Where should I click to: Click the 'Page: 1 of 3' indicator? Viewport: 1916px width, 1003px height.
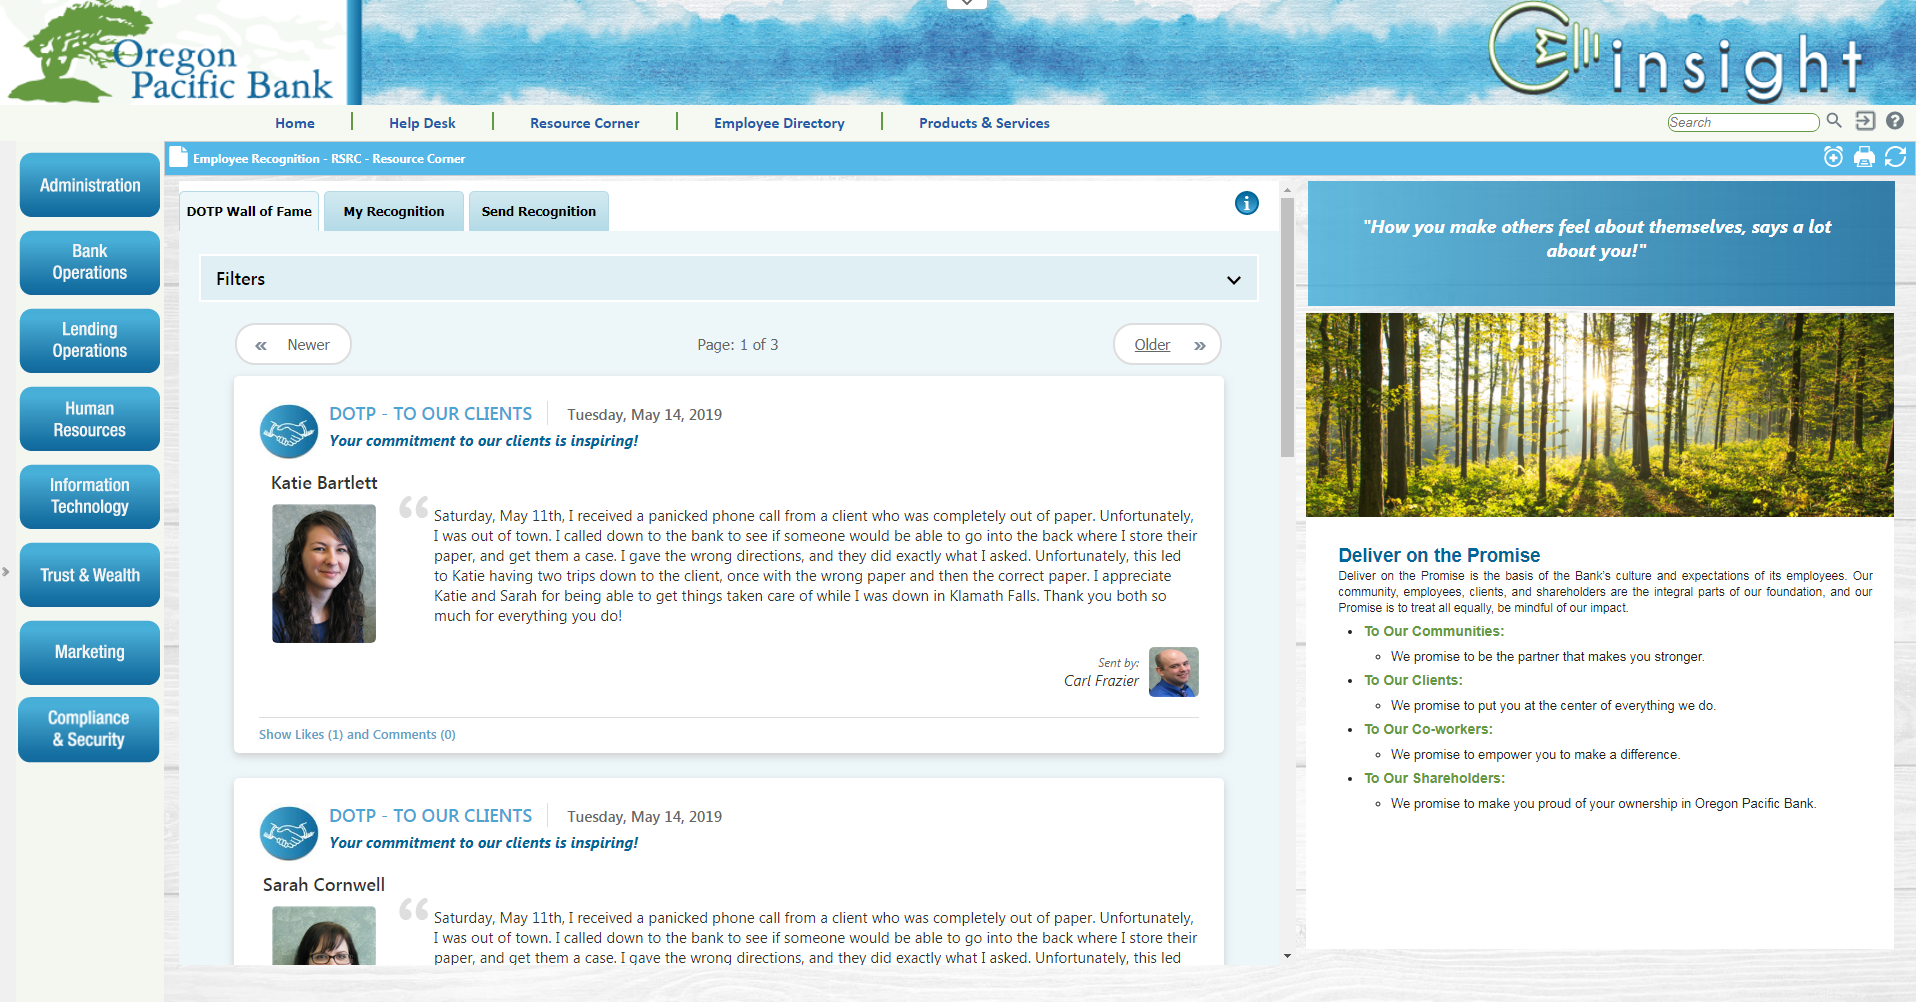[738, 345]
